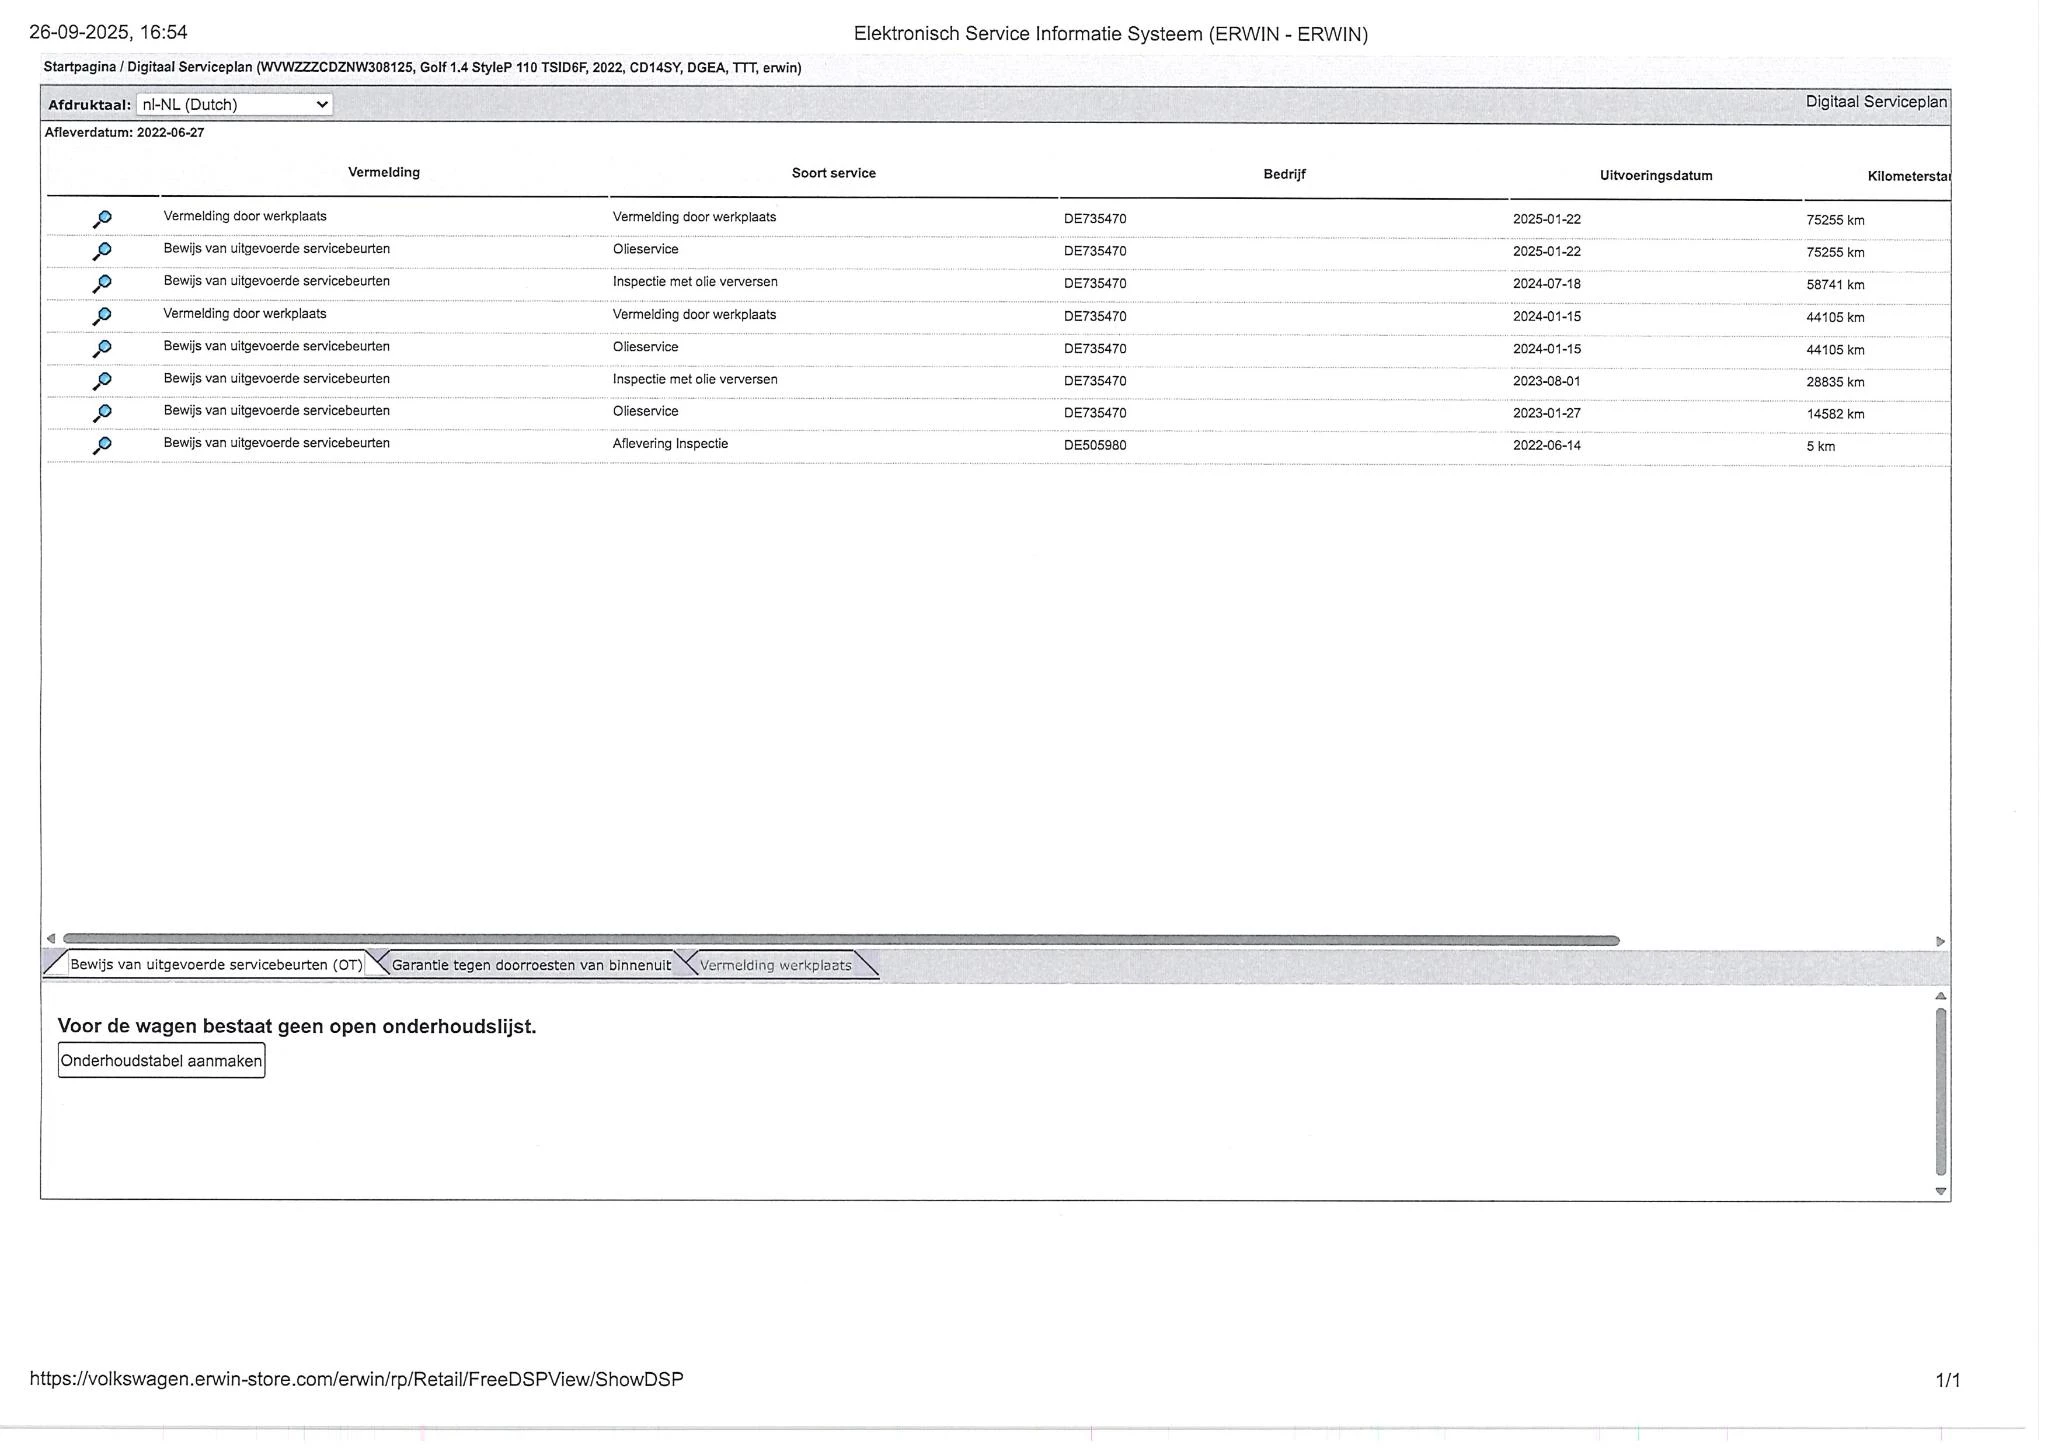Click magnifier for 2024-01-15 Olieservice entry
Viewport: 2048px width, 1448px height.
pyautogui.click(x=102, y=349)
